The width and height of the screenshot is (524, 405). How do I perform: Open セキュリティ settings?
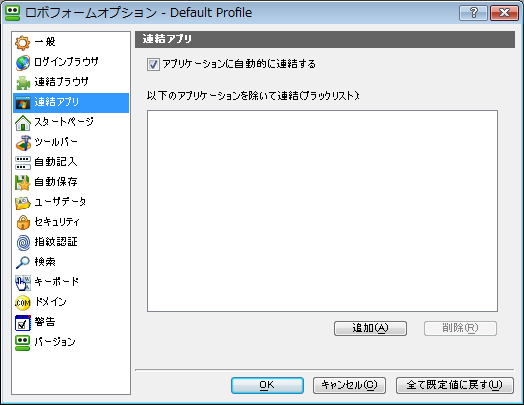[57, 222]
